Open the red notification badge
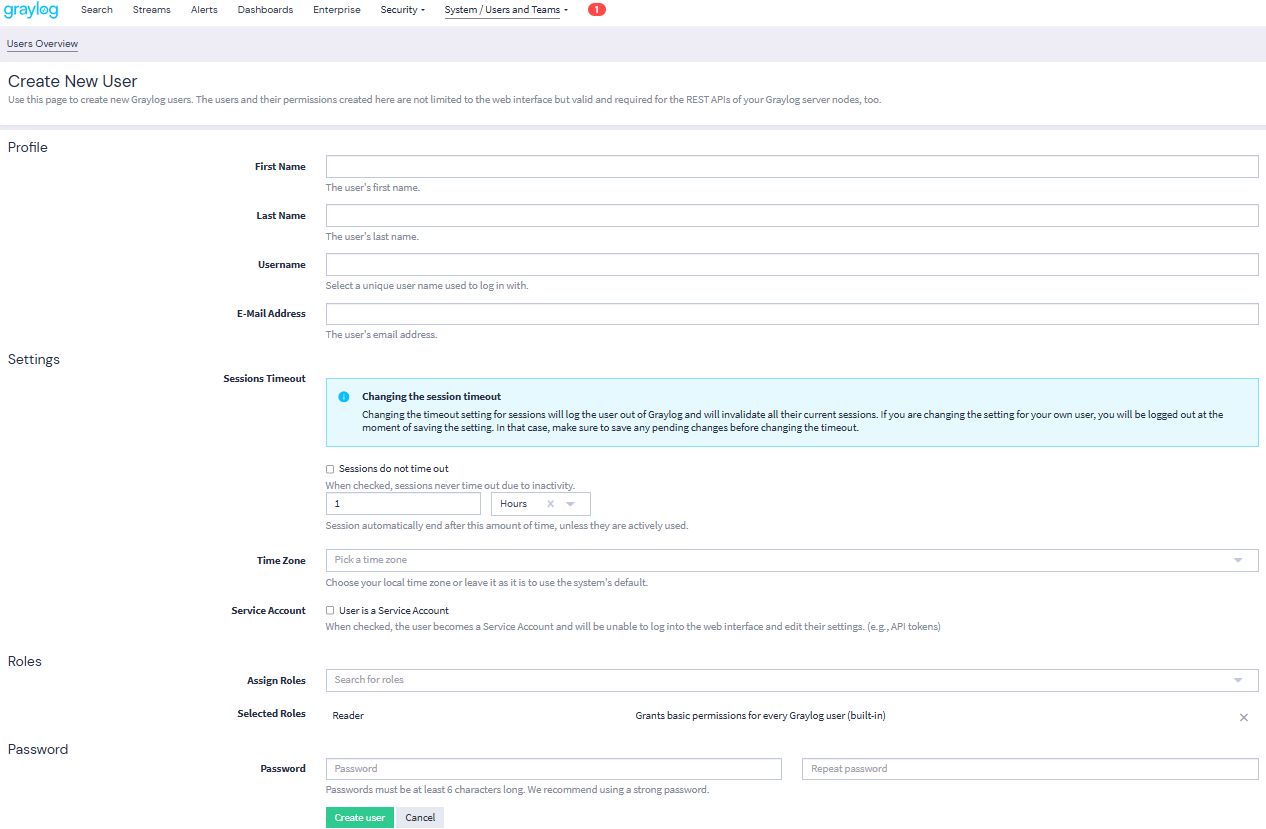The image size is (1266, 829). (x=596, y=10)
